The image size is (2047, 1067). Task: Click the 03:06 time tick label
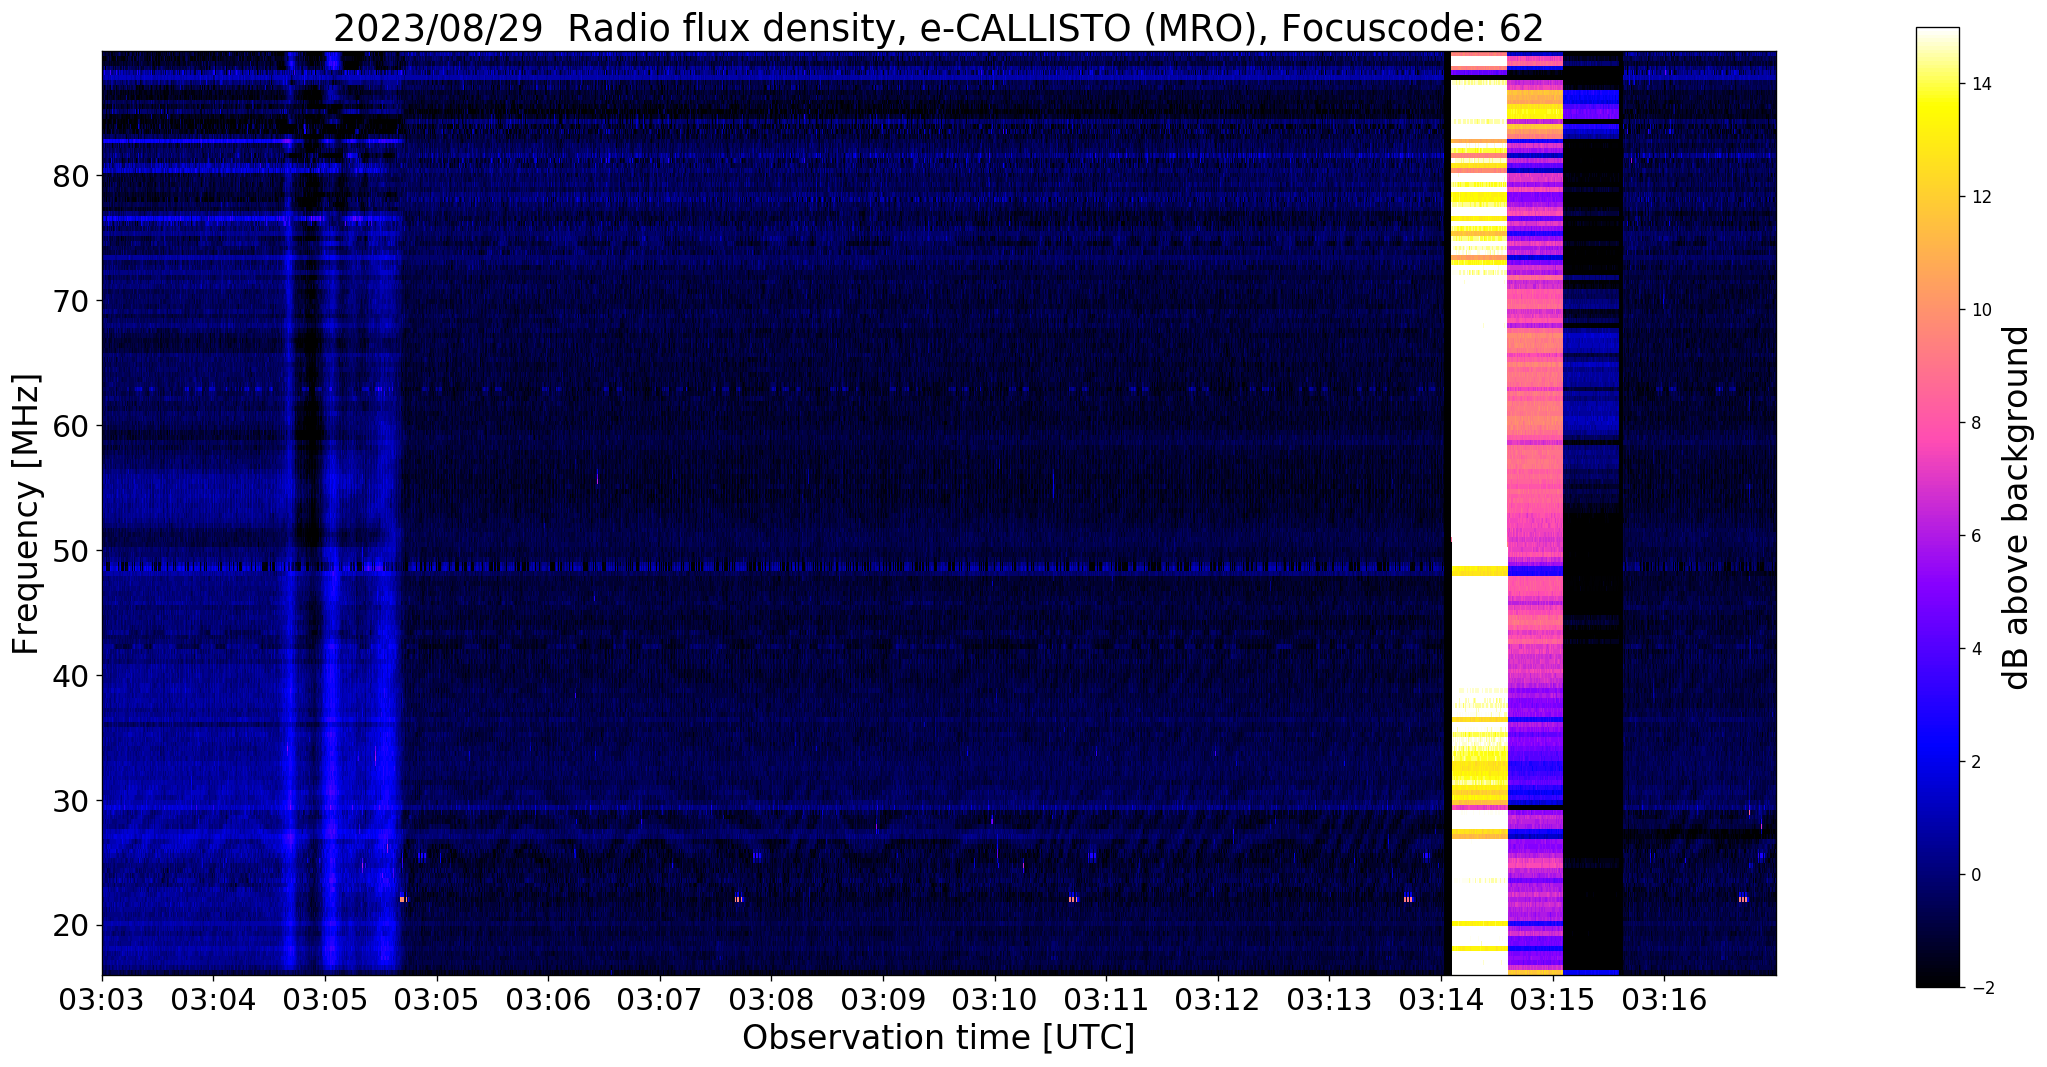click(x=548, y=1000)
